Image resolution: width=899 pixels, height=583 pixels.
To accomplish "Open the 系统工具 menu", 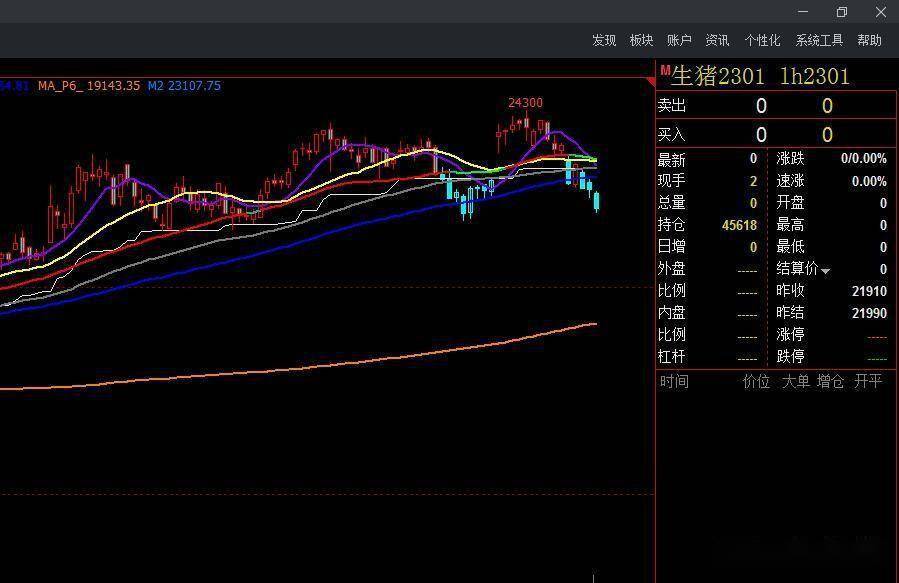I will [x=819, y=40].
